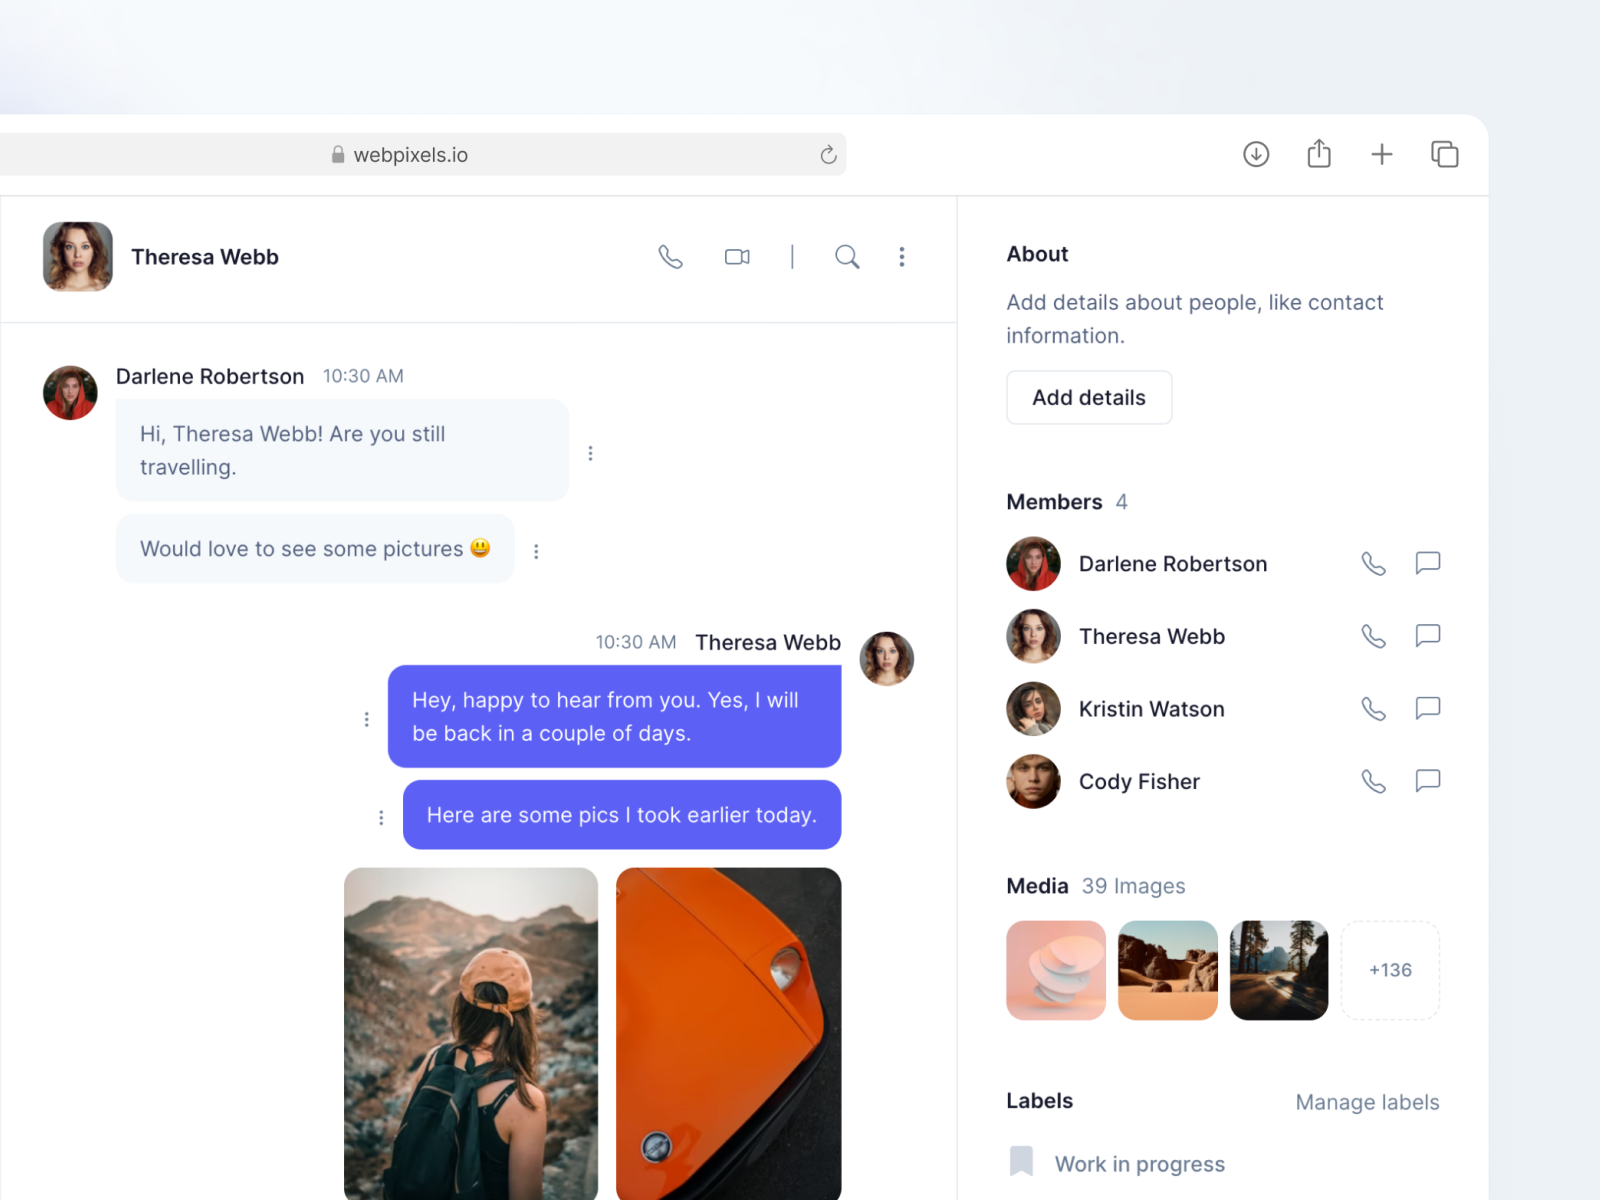
Task: Open a new browser tab
Action: 1381,154
